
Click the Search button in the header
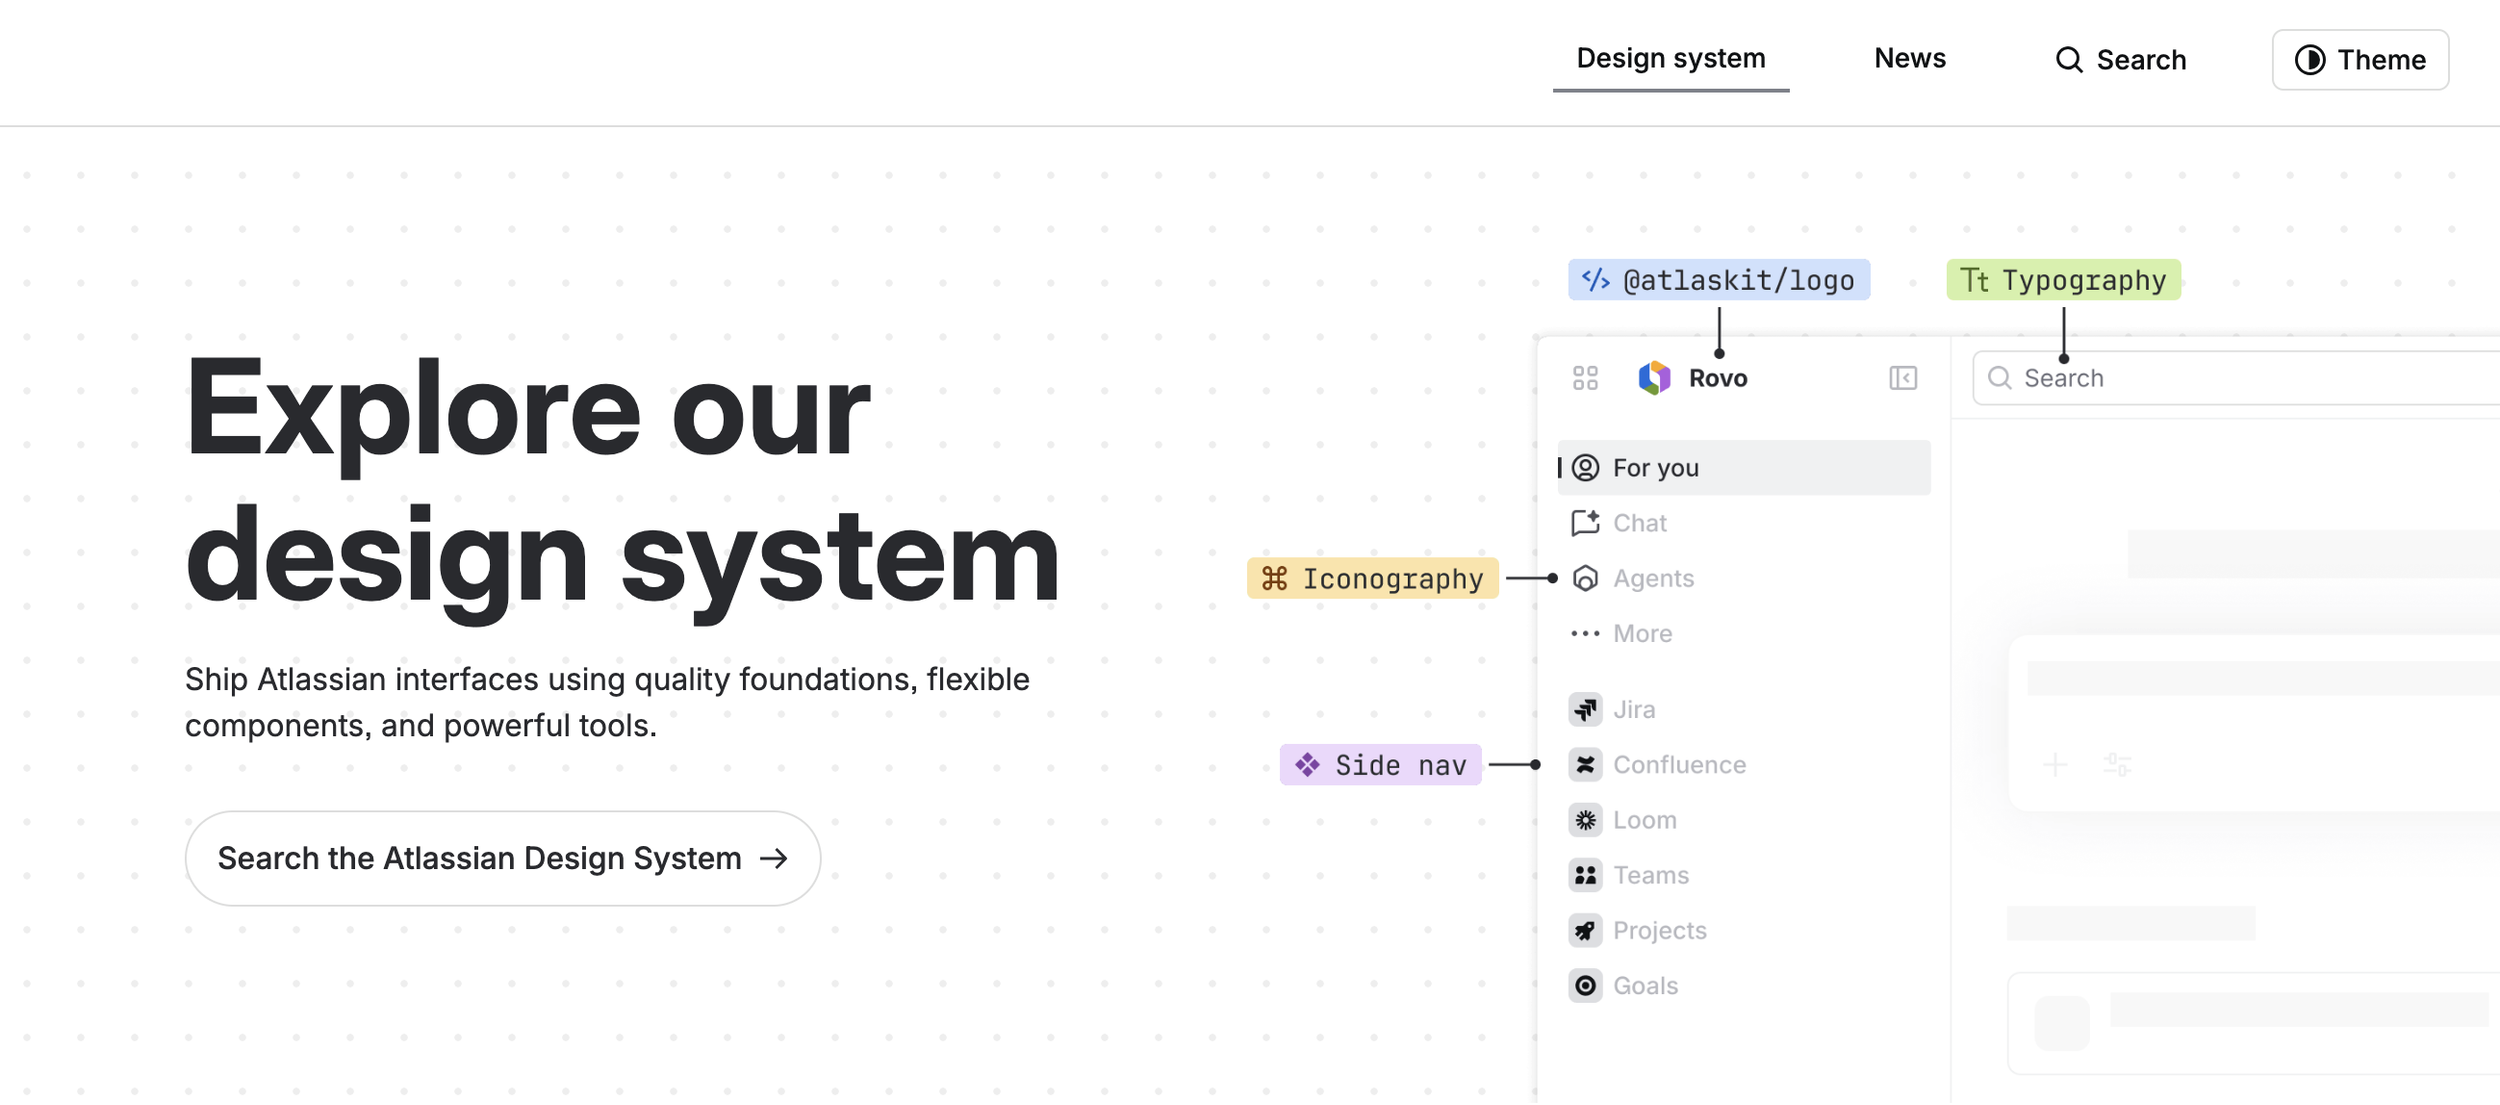[x=2120, y=60]
